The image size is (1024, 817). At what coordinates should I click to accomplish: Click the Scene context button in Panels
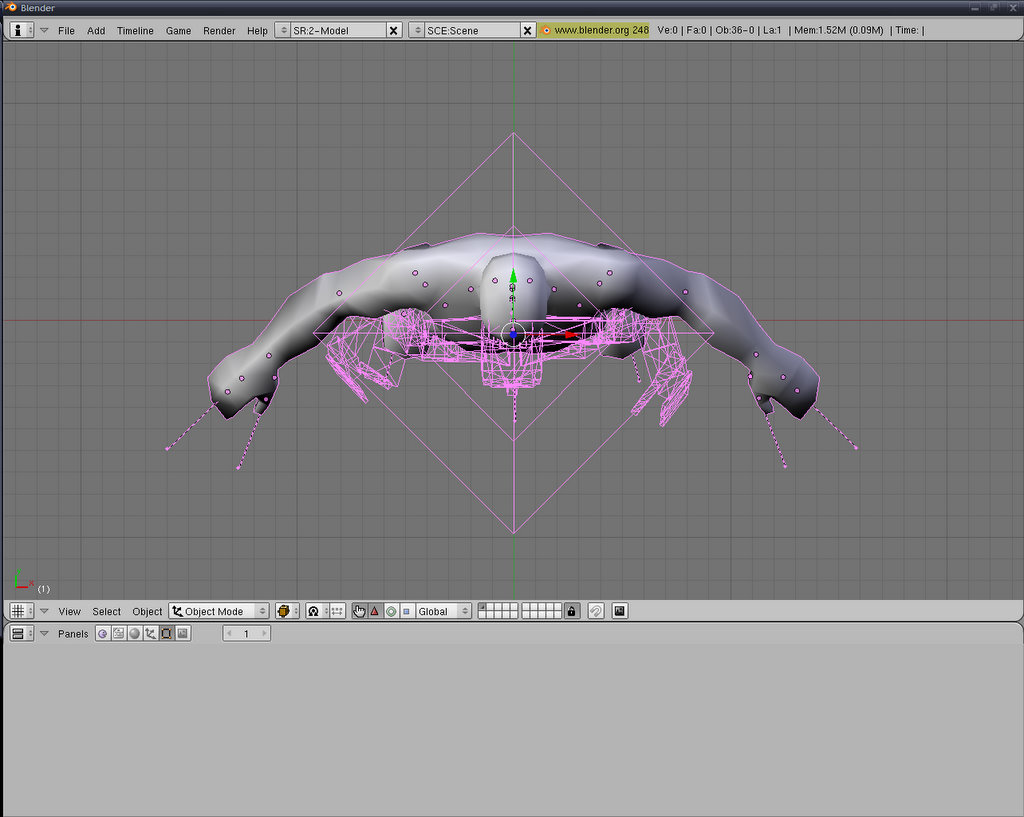(182, 634)
